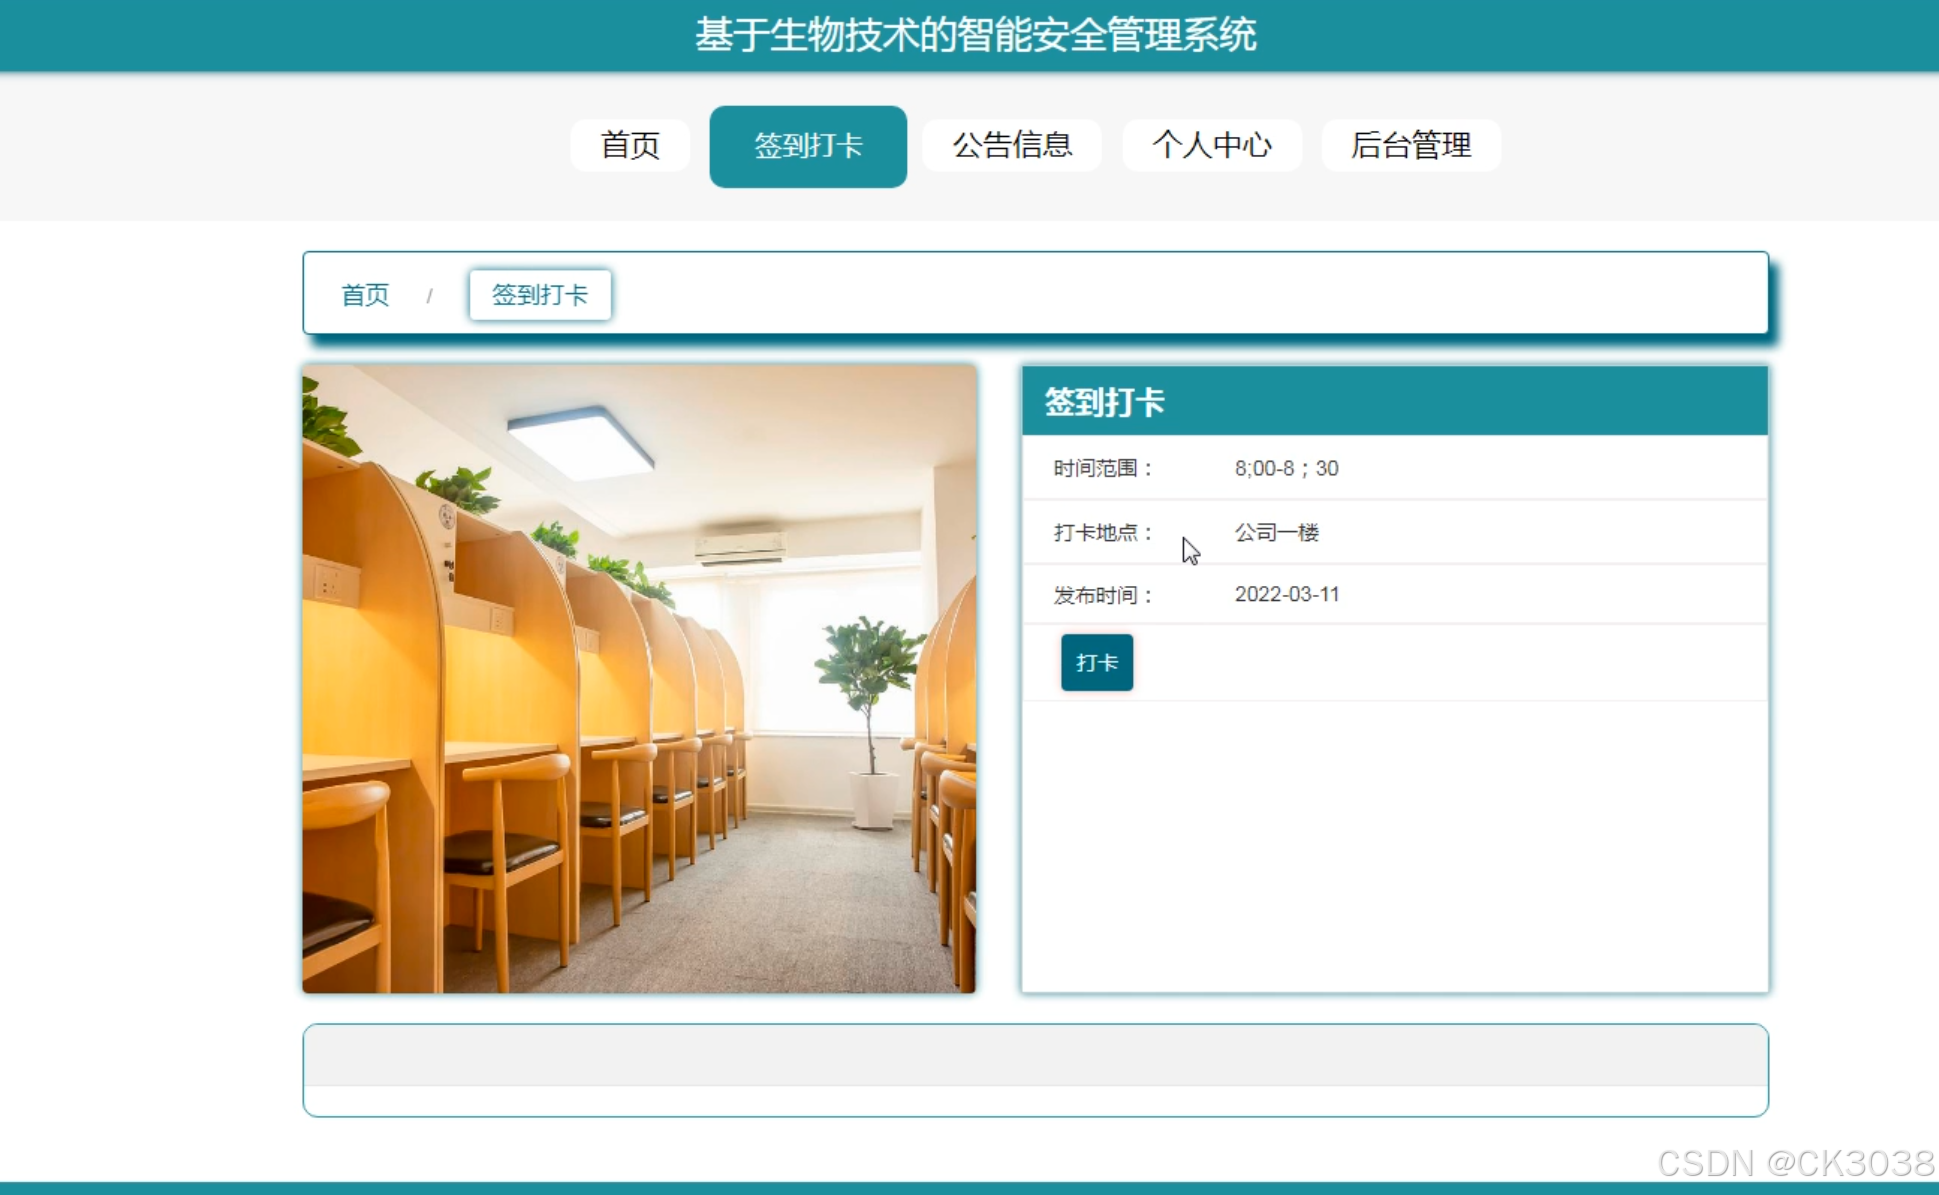The width and height of the screenshot is (1939, 1195).
Task: Switch to the 公告信息 tab
Action: 1011,146
